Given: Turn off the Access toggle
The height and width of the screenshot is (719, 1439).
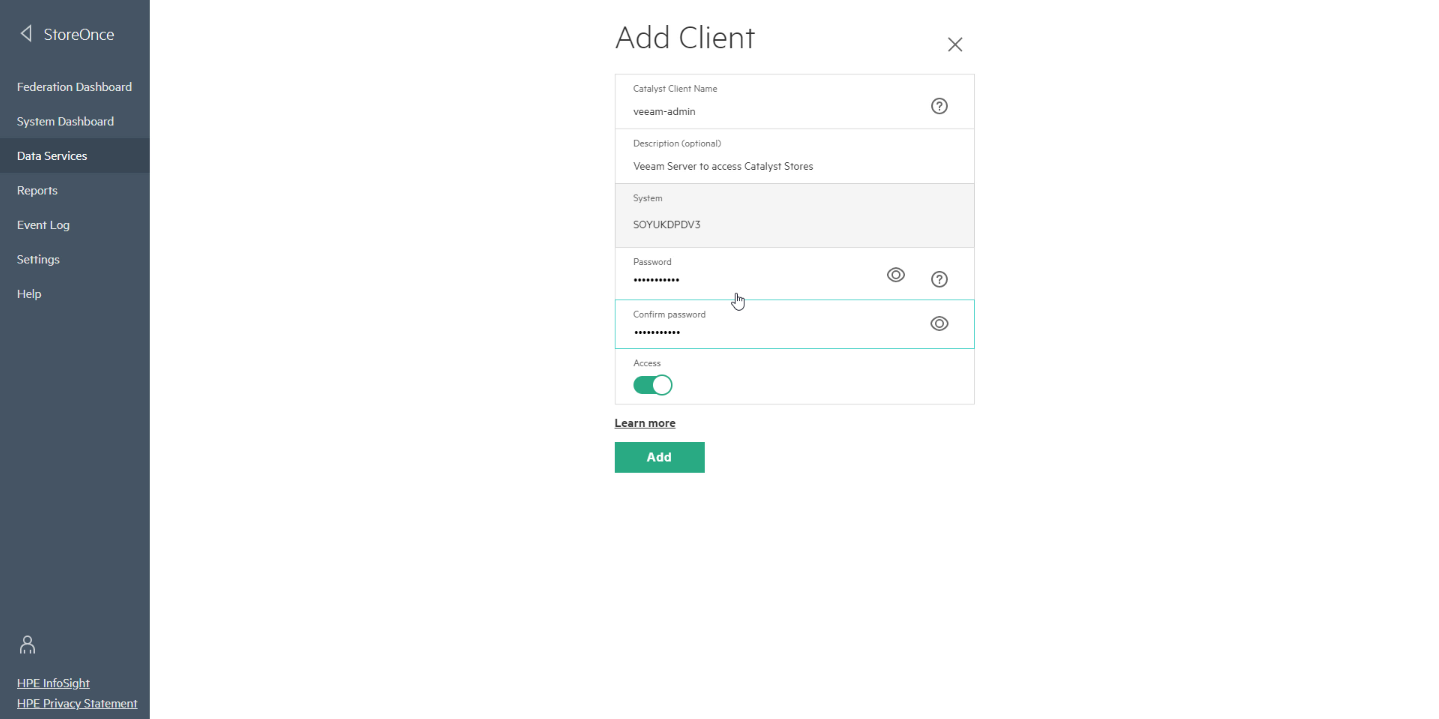Looking at the screenshot, I should (653, 385).
